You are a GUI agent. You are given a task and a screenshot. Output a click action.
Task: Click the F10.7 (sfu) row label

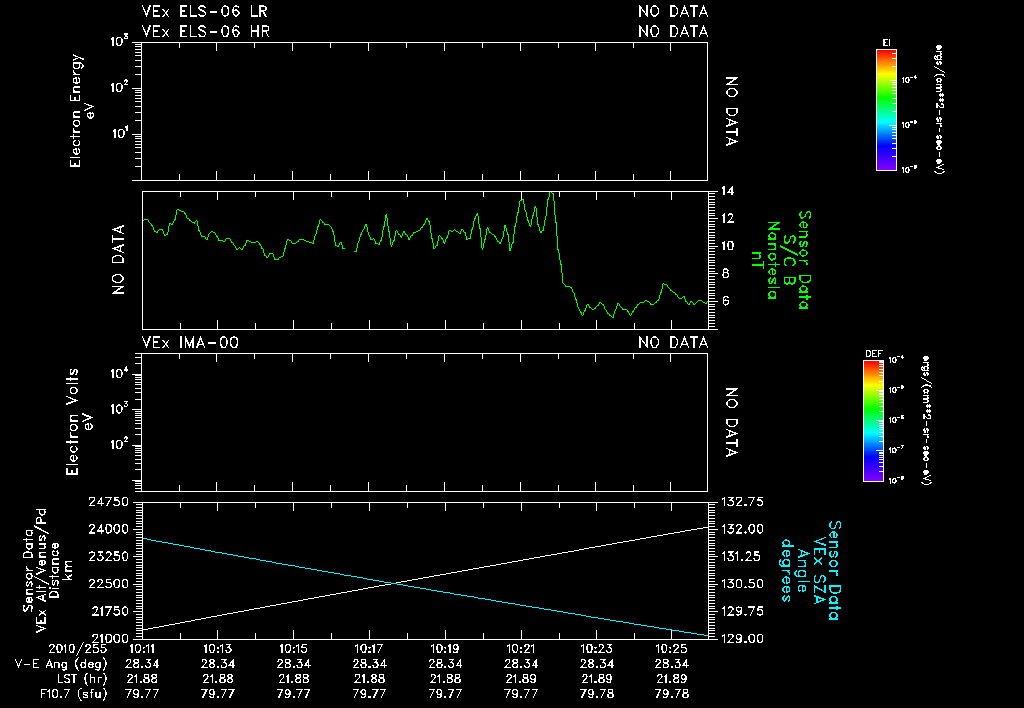click(x=72, y=694)
